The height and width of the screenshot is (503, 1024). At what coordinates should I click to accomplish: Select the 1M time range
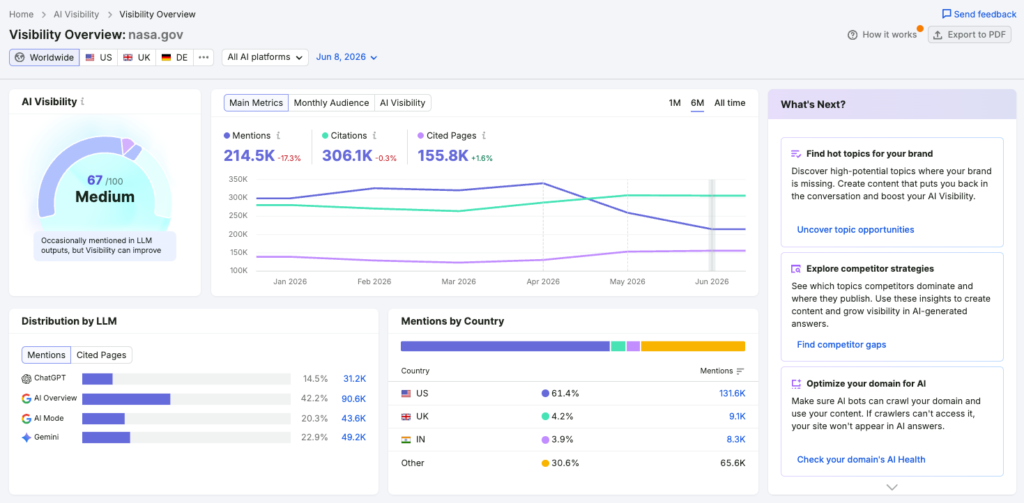[x=675, y=103]
